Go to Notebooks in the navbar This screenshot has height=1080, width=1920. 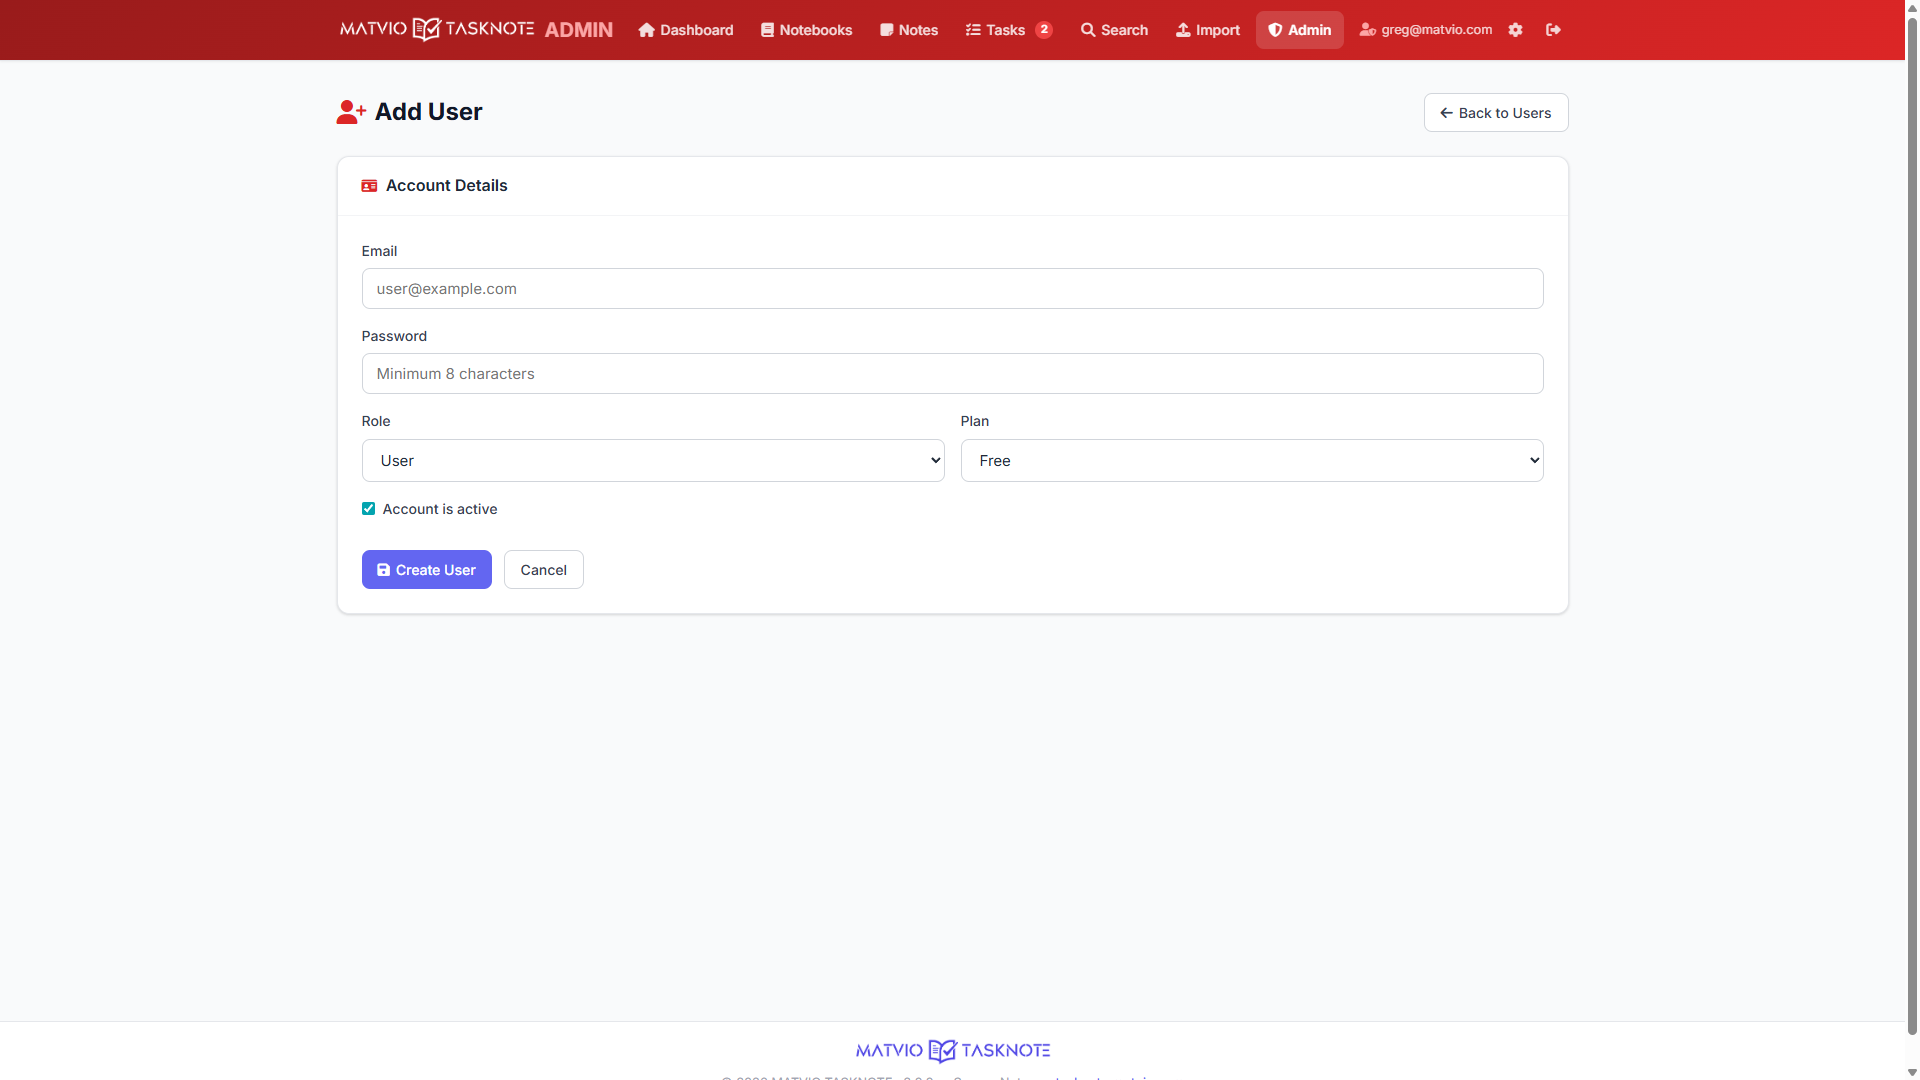coord(806,30)
